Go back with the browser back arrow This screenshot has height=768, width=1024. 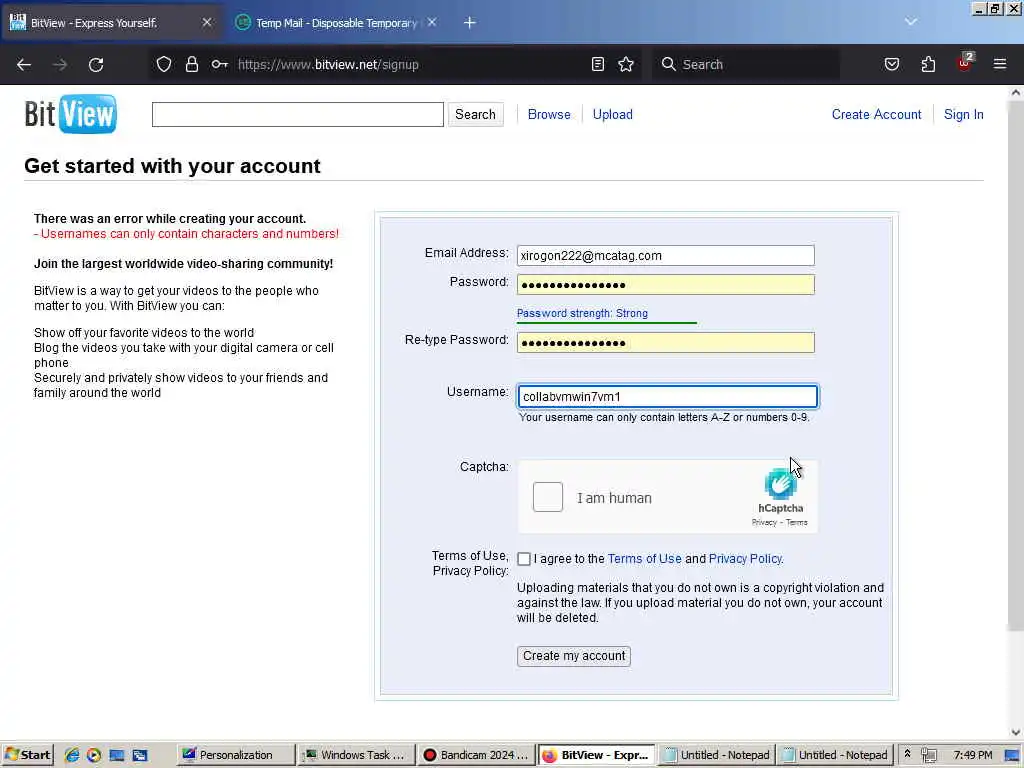click(24, 65)
